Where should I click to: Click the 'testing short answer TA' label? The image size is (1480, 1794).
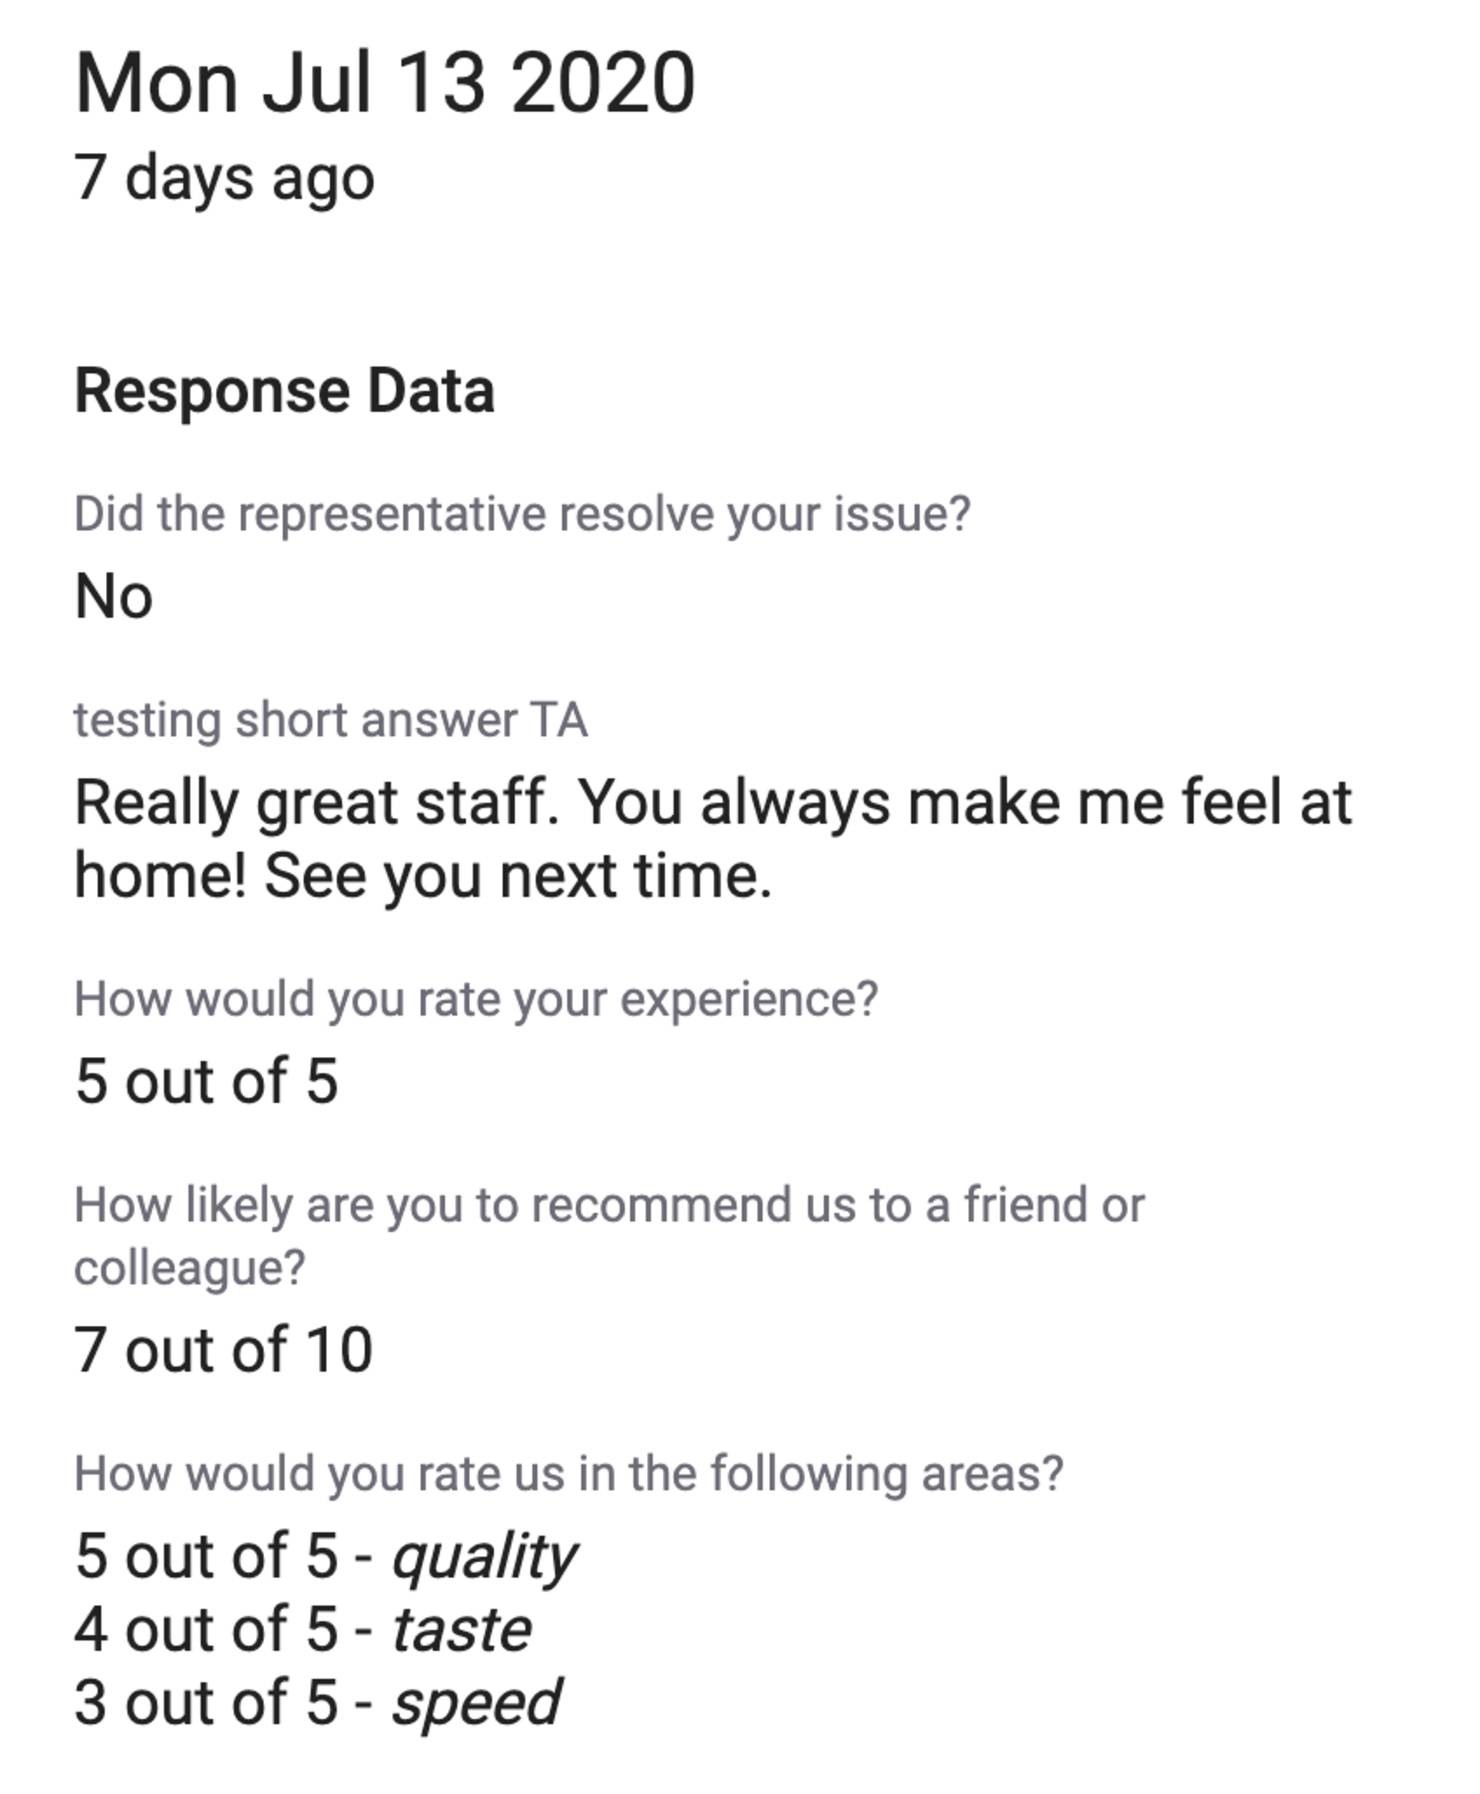(x=331, y=720)
